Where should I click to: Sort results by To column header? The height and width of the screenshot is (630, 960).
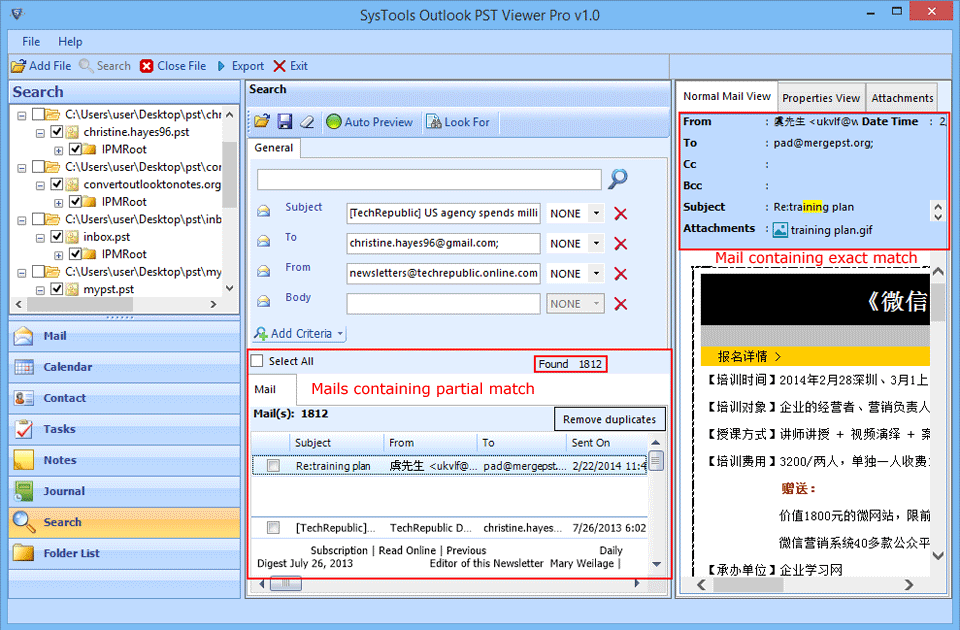522,443
